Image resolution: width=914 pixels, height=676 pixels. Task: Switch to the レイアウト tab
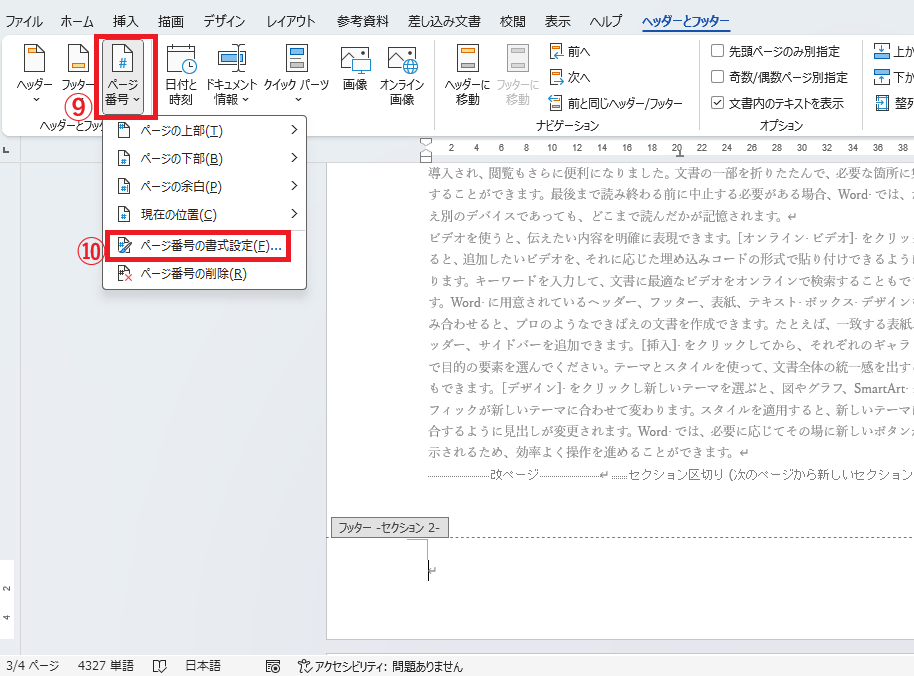click(x=291, y=22)
